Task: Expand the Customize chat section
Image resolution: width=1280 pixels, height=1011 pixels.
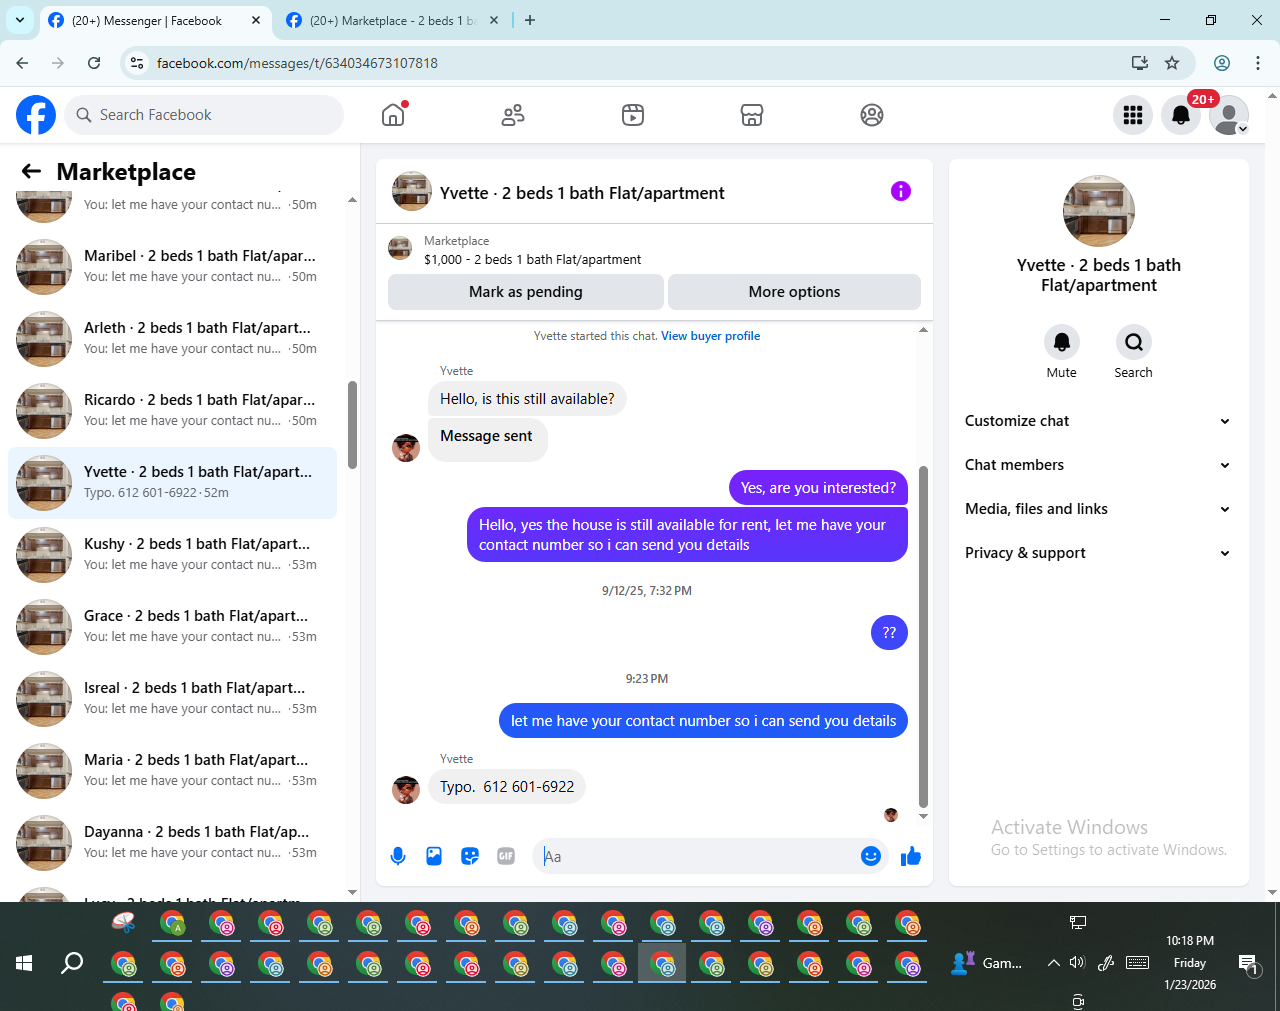Action: [x=1098, y=421]
